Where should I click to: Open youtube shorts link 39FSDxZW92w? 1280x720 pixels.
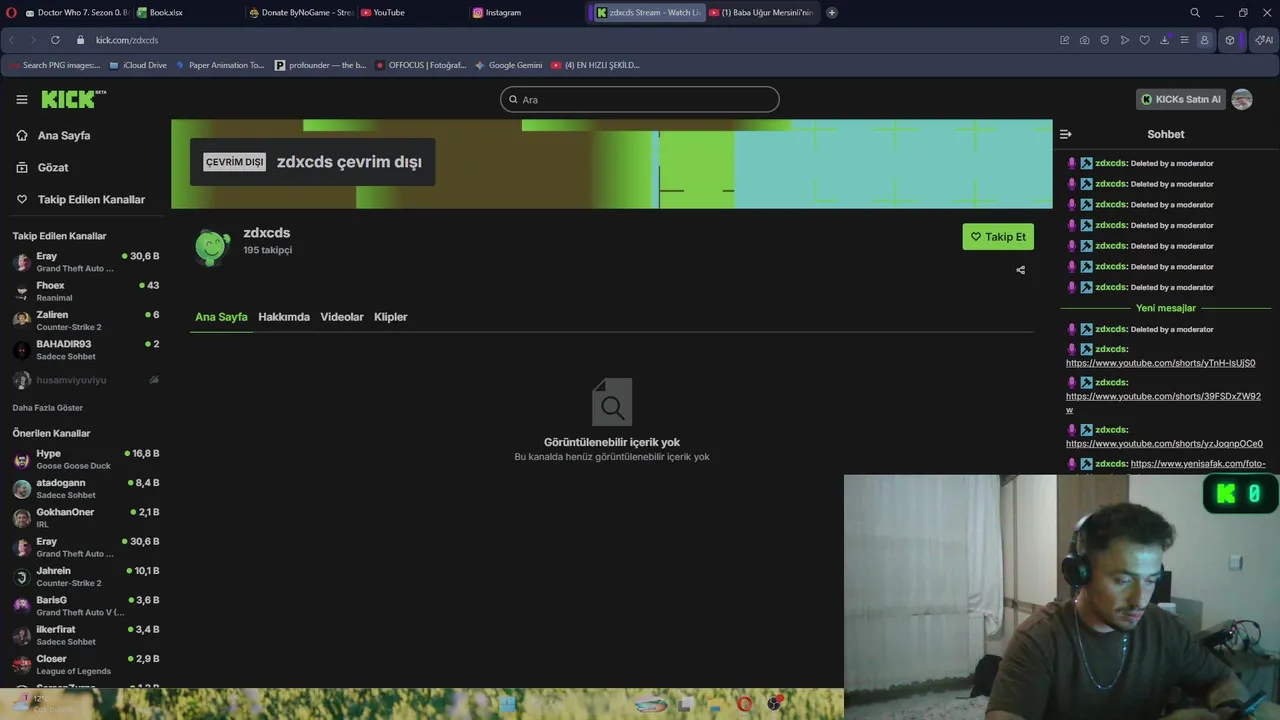[1163, 403]
